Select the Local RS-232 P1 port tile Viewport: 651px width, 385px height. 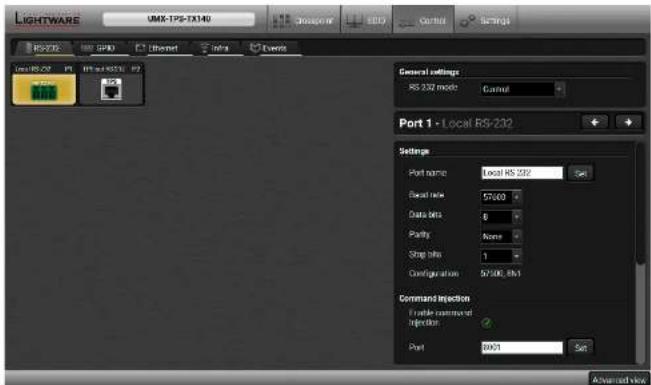pyautogui.click(x=44, y=84)
